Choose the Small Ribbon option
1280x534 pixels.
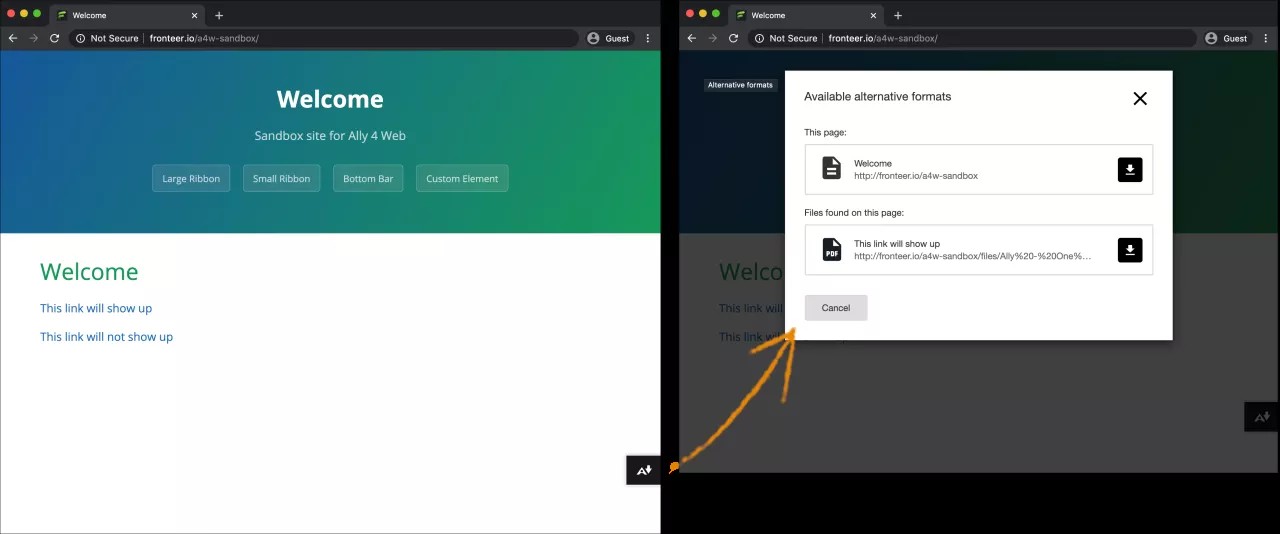281,179
